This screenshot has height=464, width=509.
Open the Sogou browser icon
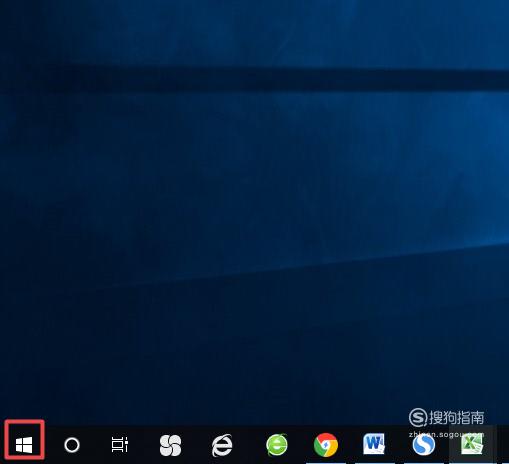pos(424,445)
